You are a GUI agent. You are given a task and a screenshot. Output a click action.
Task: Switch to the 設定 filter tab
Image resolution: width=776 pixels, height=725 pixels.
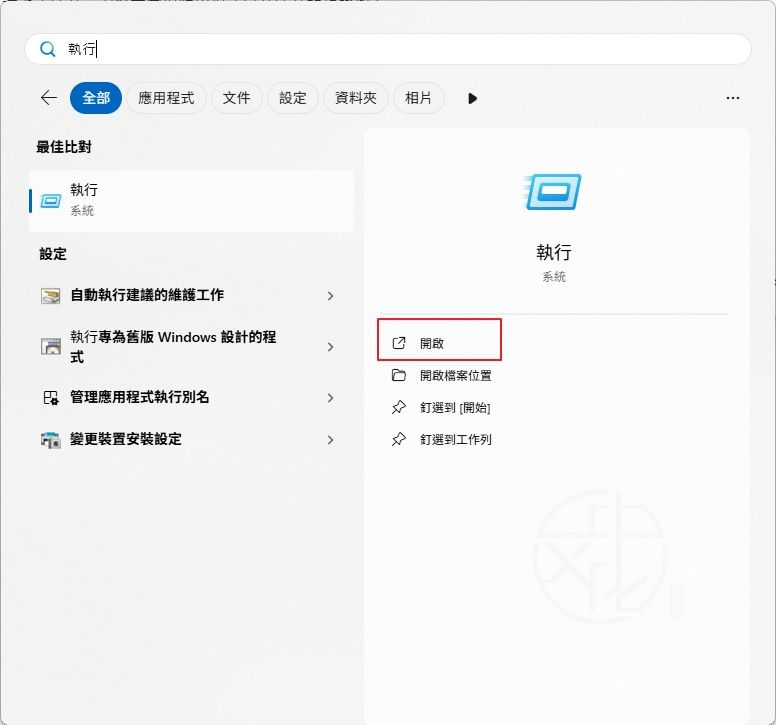click(292, 98)
